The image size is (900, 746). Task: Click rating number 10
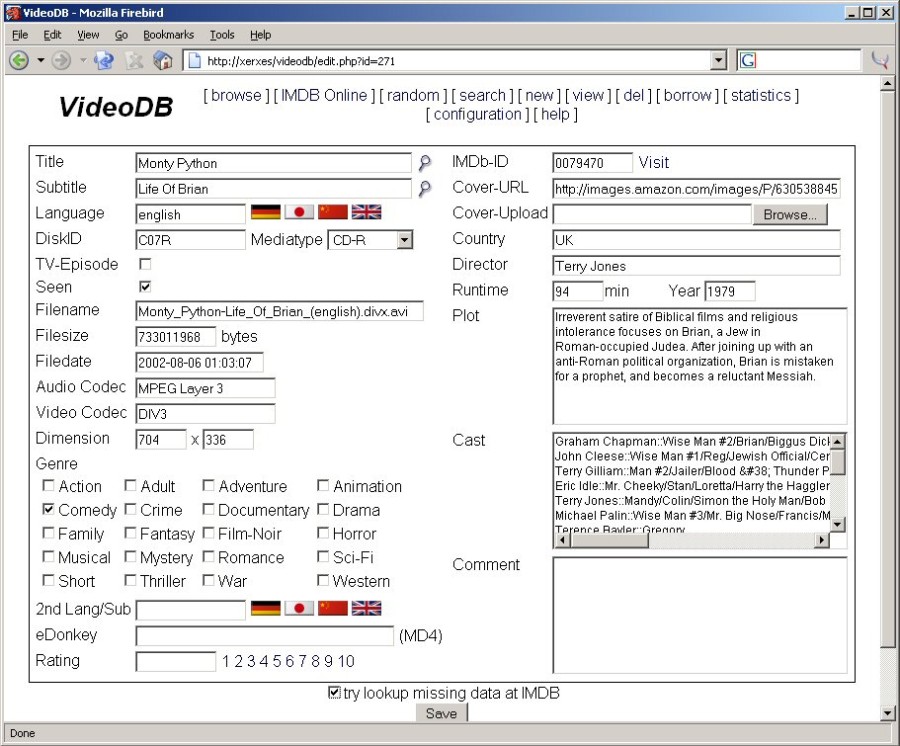click(x=346, y=661)
